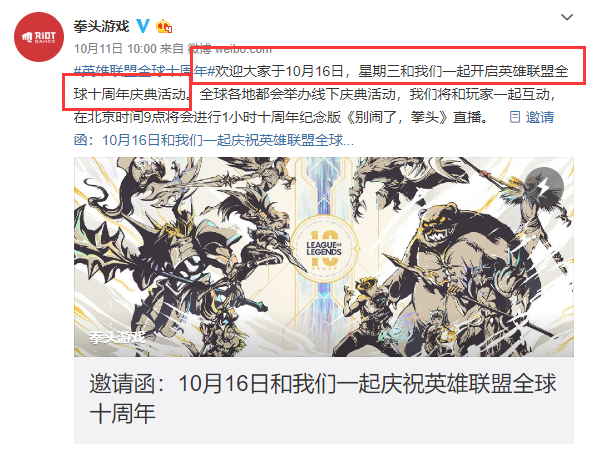Click the 十周年 second line of card title

(x=122, y=413)
